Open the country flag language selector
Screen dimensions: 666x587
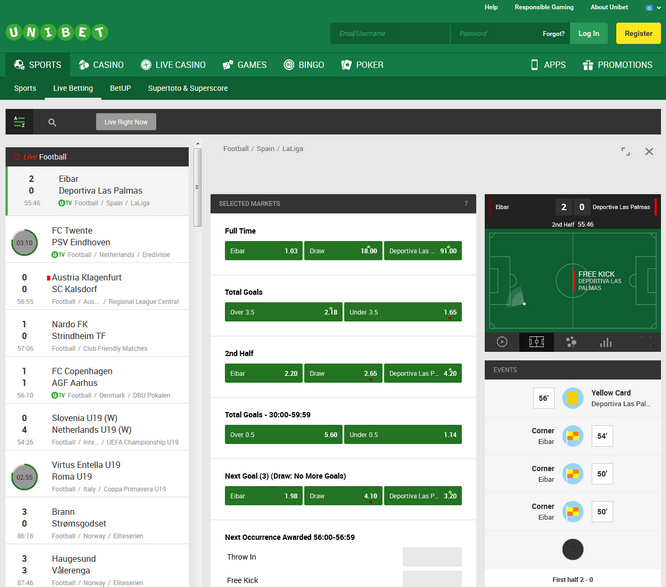pyautogui.click(x=653, y=8)
